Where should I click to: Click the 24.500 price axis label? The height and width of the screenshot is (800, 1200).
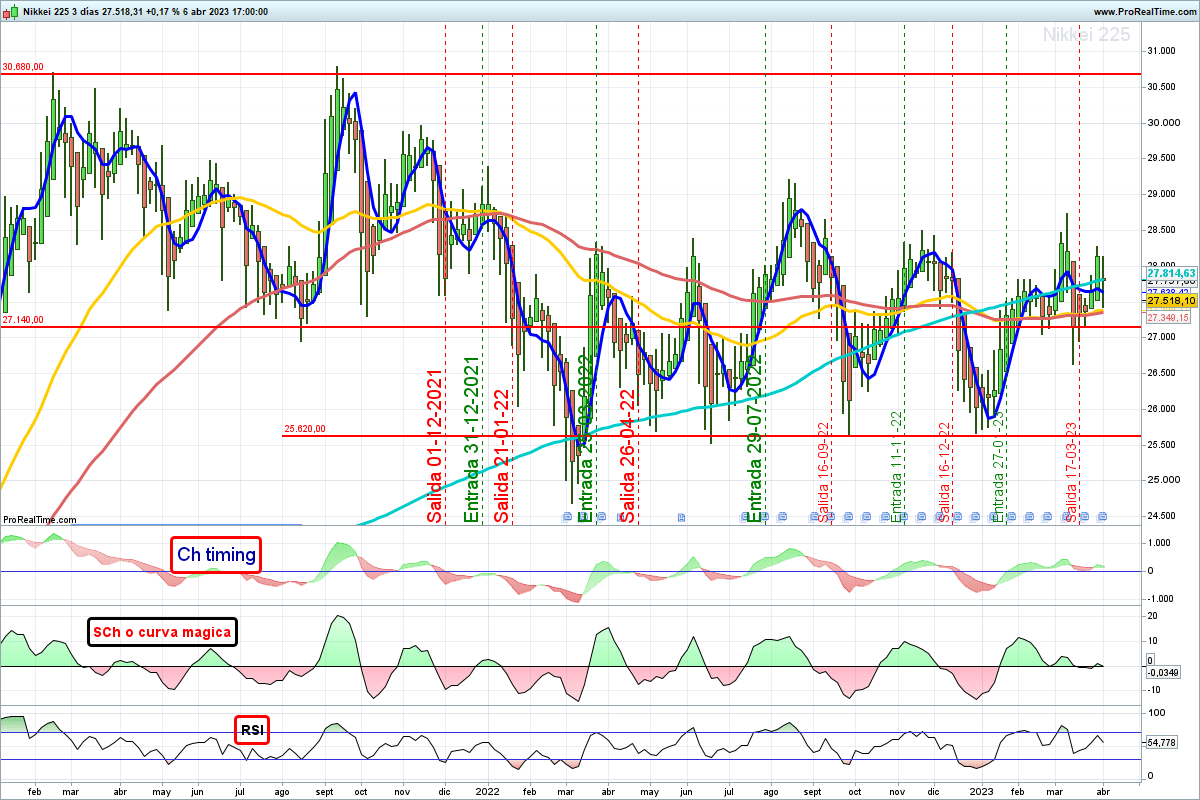click(1160, 516)
